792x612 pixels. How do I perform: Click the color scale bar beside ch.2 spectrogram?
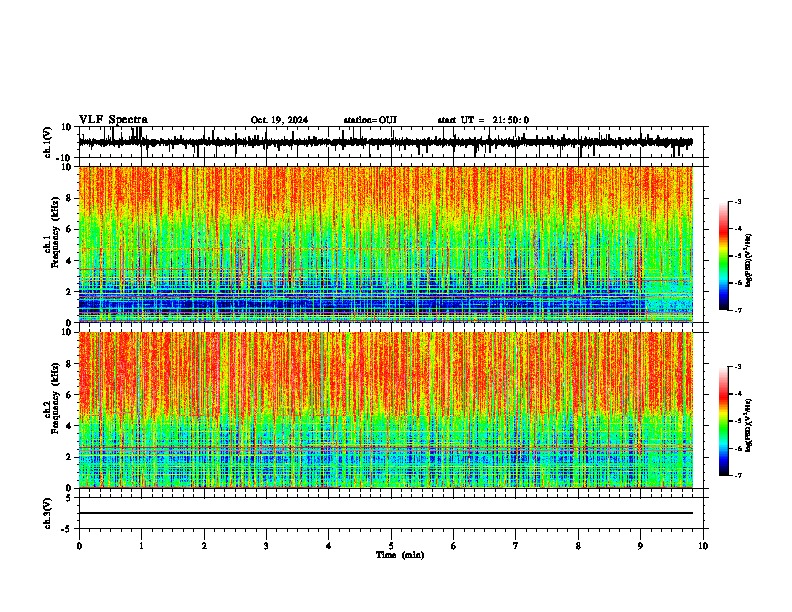pyautogui.click(x=724, y=421)
